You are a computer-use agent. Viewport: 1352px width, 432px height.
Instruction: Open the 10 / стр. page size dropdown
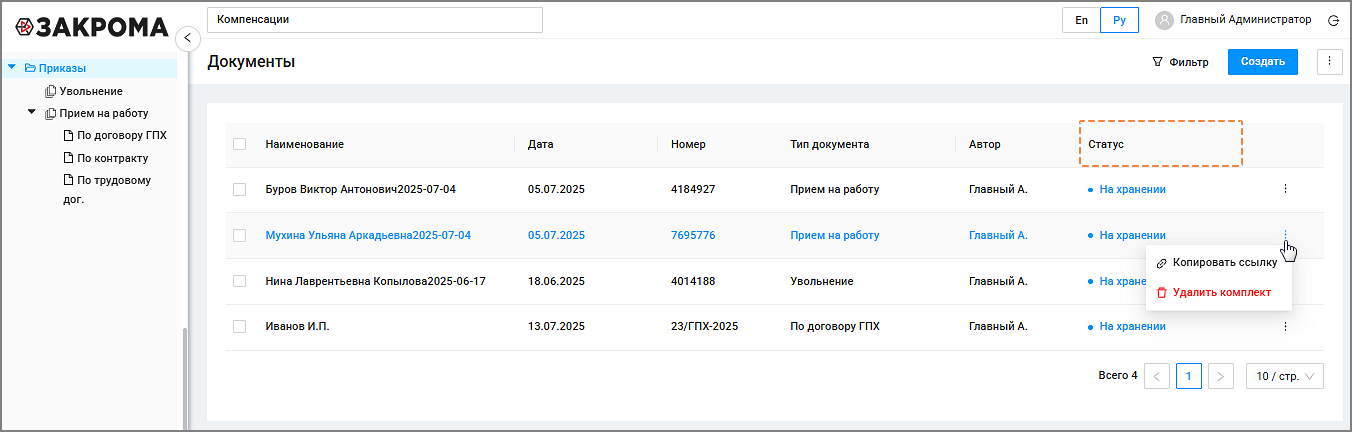pyautogui.click(x=1285, y=376)
